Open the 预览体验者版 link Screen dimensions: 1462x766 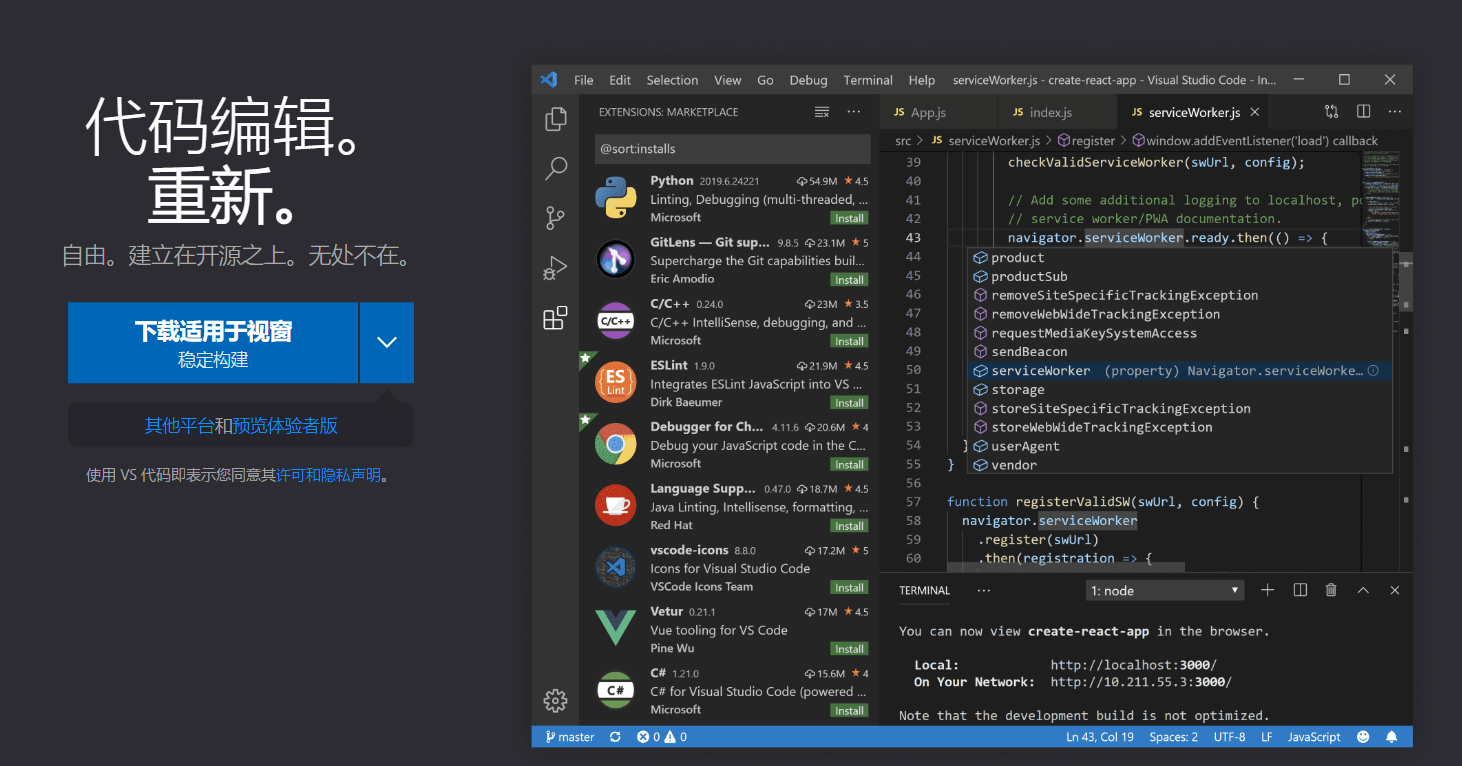click(x=285, y=425)
